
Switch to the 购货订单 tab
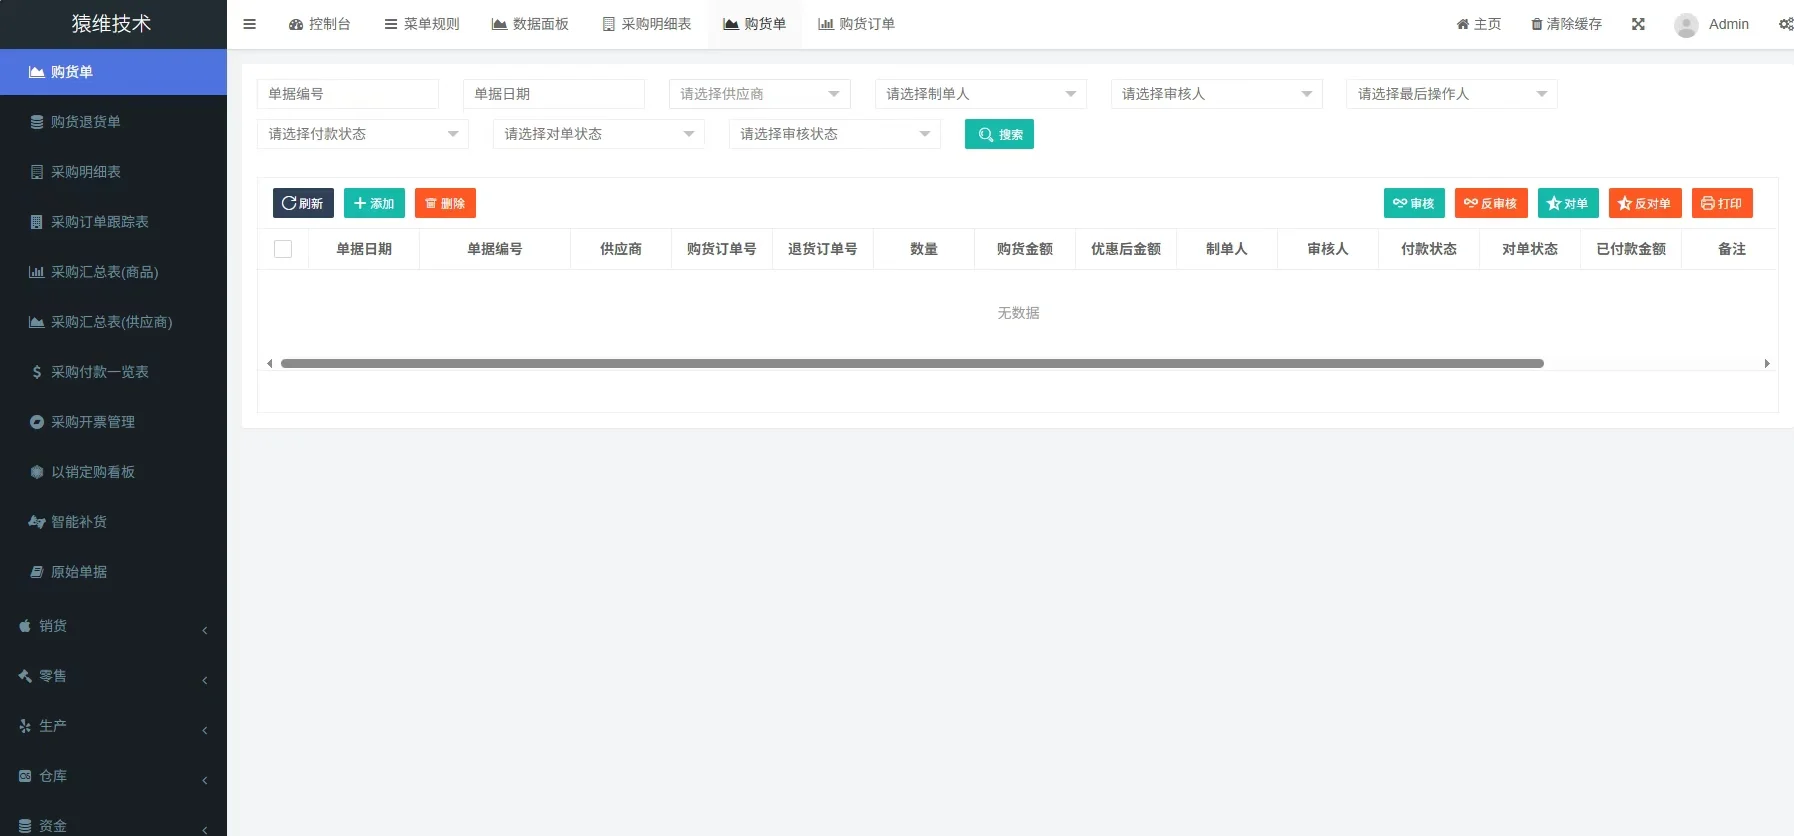click(856, 24)
